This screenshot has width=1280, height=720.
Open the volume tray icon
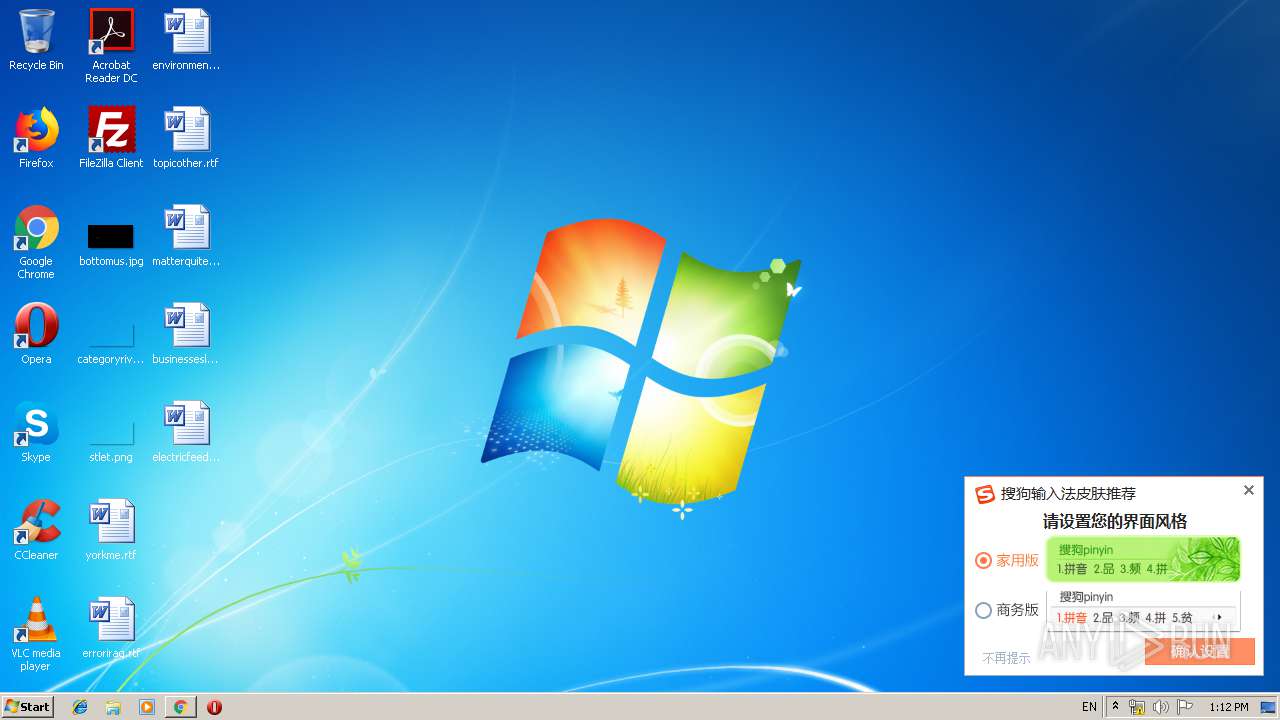coord(1160,707)
